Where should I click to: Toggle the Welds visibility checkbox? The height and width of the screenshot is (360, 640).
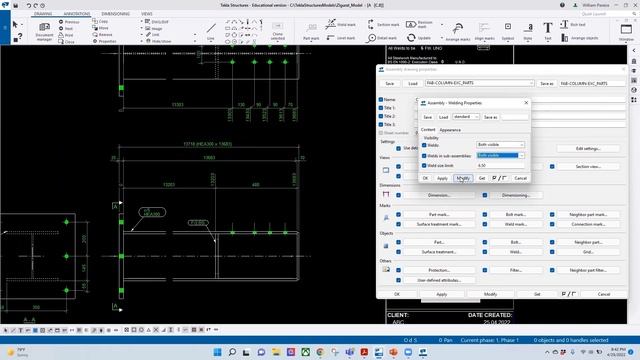(424, 145)
